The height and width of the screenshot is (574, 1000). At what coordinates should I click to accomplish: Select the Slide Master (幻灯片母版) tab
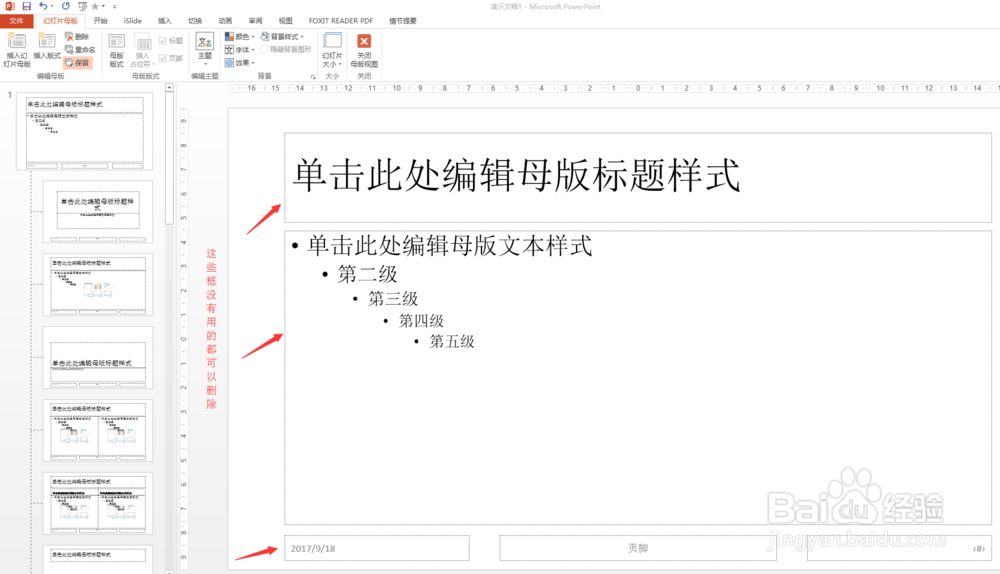[61, 21]
